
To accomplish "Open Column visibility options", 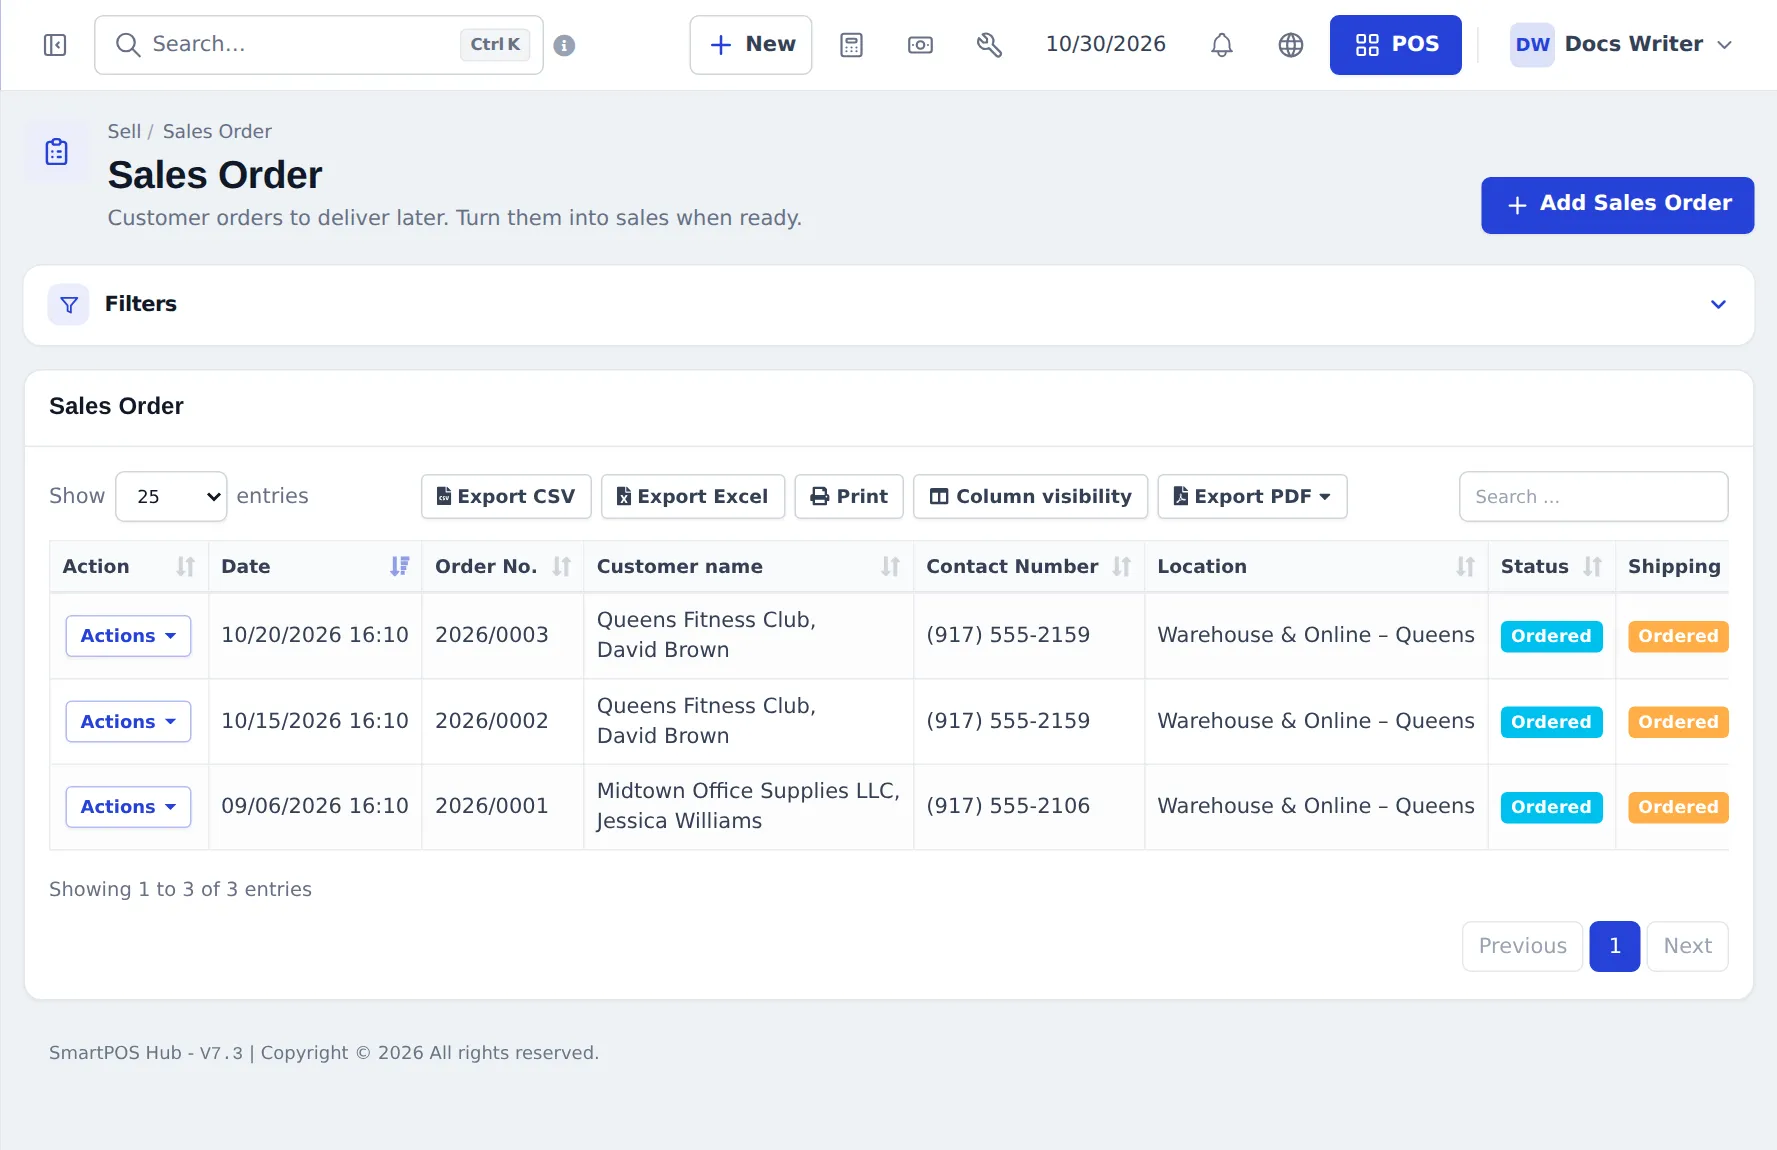I will [1030, 497].
